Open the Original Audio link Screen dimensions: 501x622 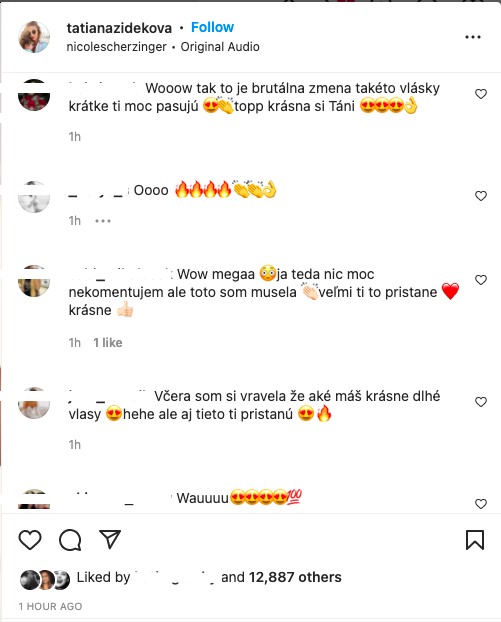coord(220,47)
